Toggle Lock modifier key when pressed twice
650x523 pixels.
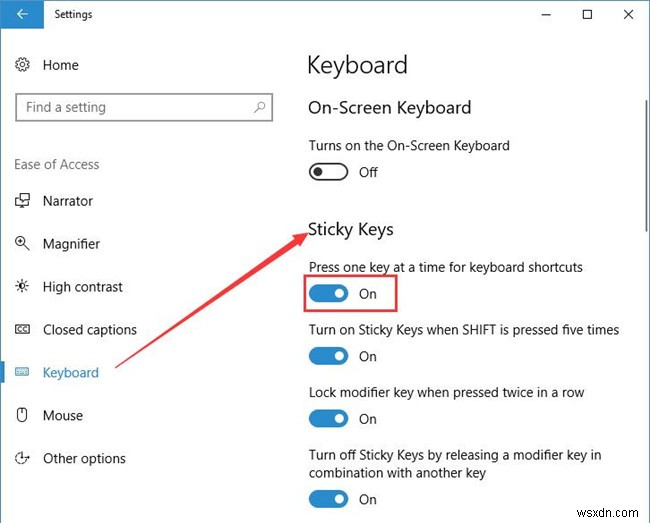(328, 419)
